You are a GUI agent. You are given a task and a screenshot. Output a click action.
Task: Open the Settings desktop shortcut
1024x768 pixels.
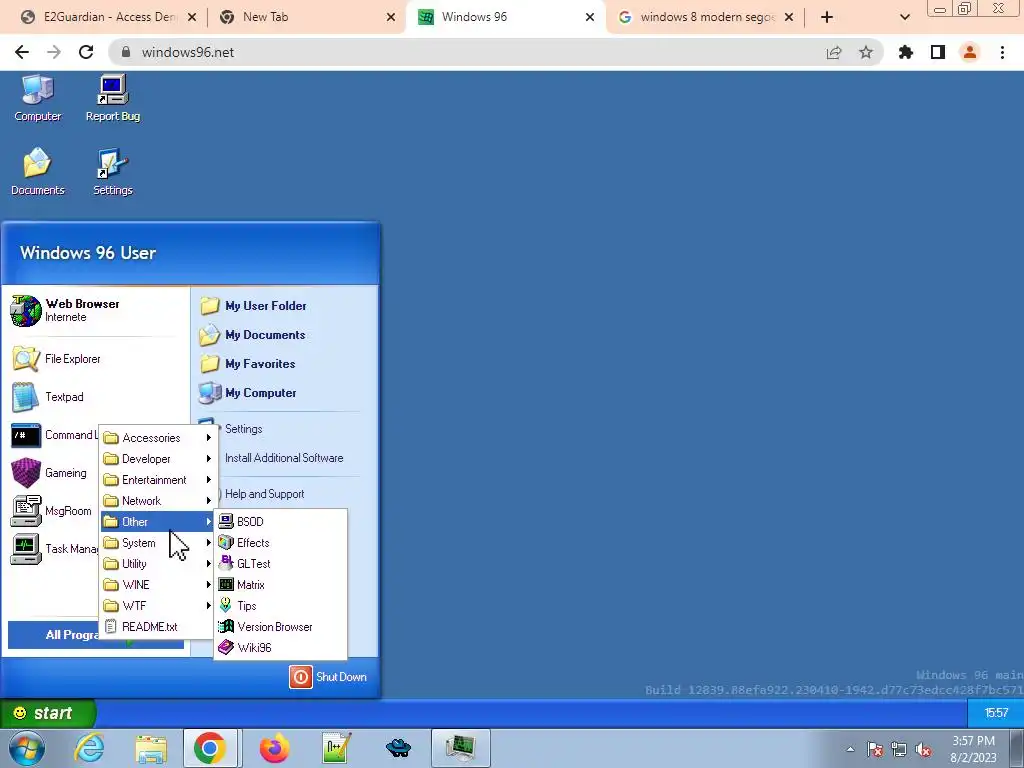coord(112,172)
